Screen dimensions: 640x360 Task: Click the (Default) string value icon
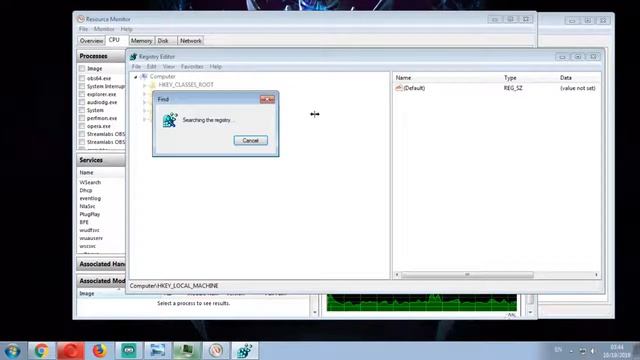(x=399, y=88)
